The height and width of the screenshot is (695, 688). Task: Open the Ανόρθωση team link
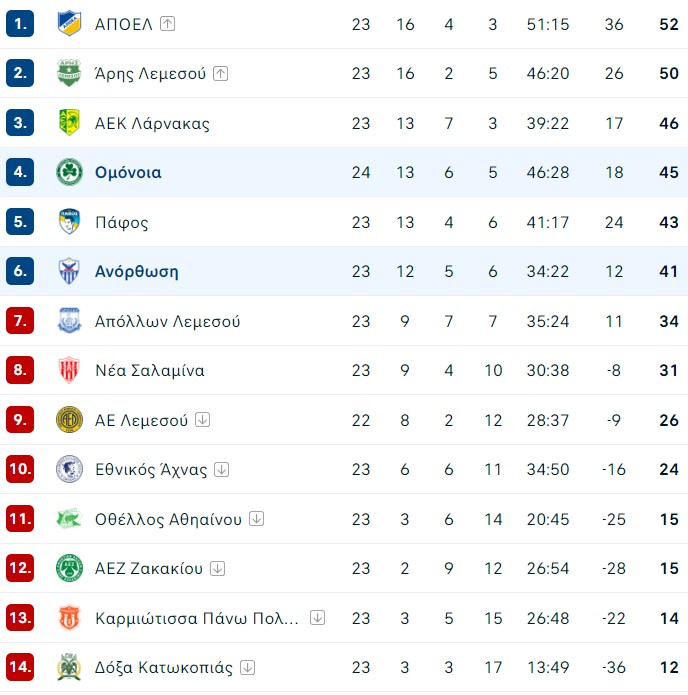coord(137,271)
